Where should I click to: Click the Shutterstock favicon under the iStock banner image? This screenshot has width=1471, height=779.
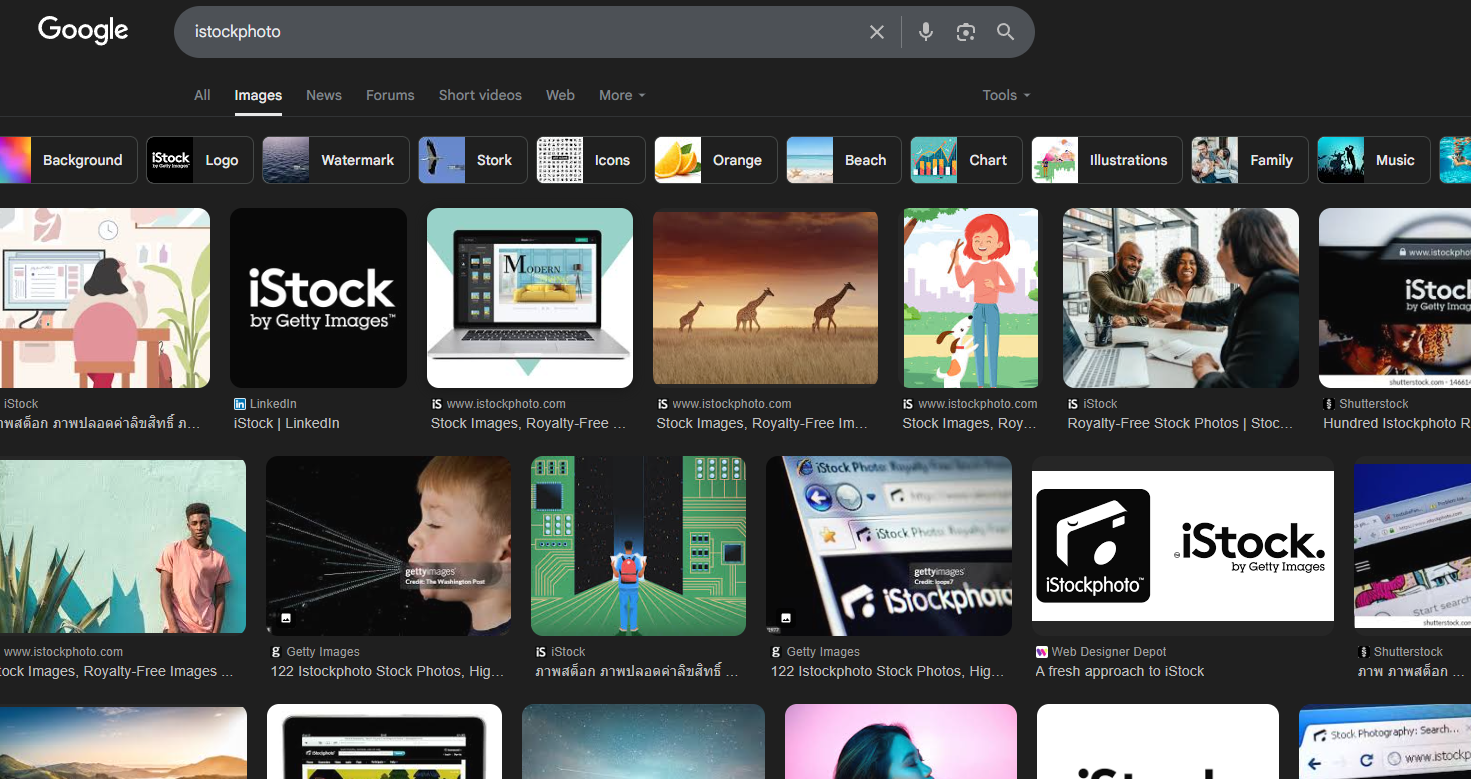pyautogui.click(x=1327, y=403)
